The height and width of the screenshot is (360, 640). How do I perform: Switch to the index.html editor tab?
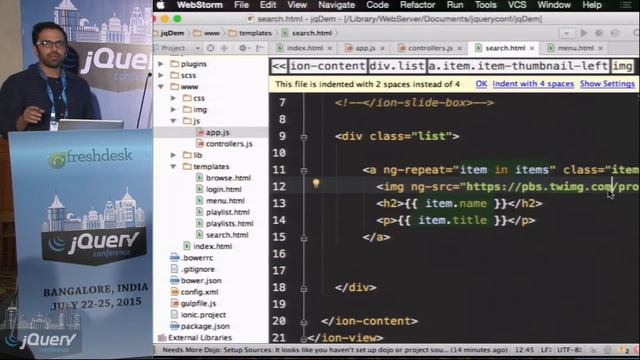[304, 48]
